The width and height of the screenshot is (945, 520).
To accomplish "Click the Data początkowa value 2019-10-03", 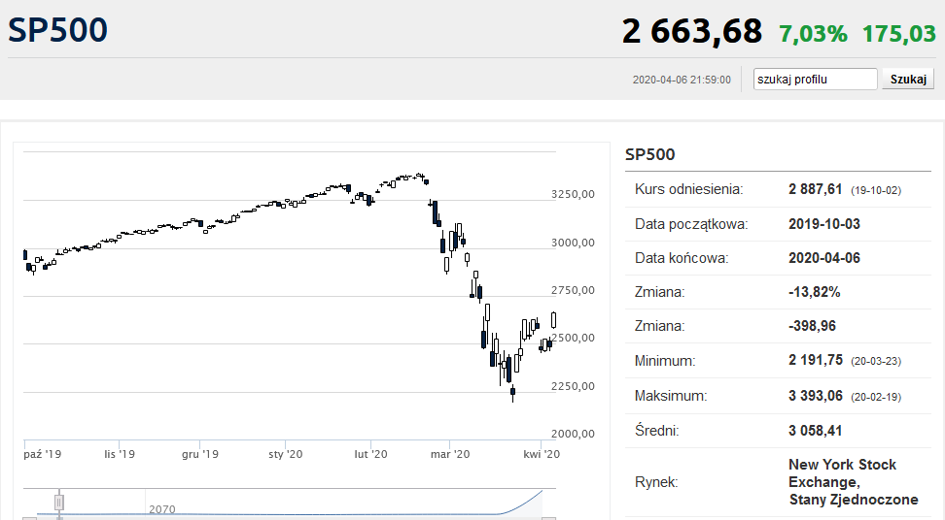I will (x=824, y=224).
